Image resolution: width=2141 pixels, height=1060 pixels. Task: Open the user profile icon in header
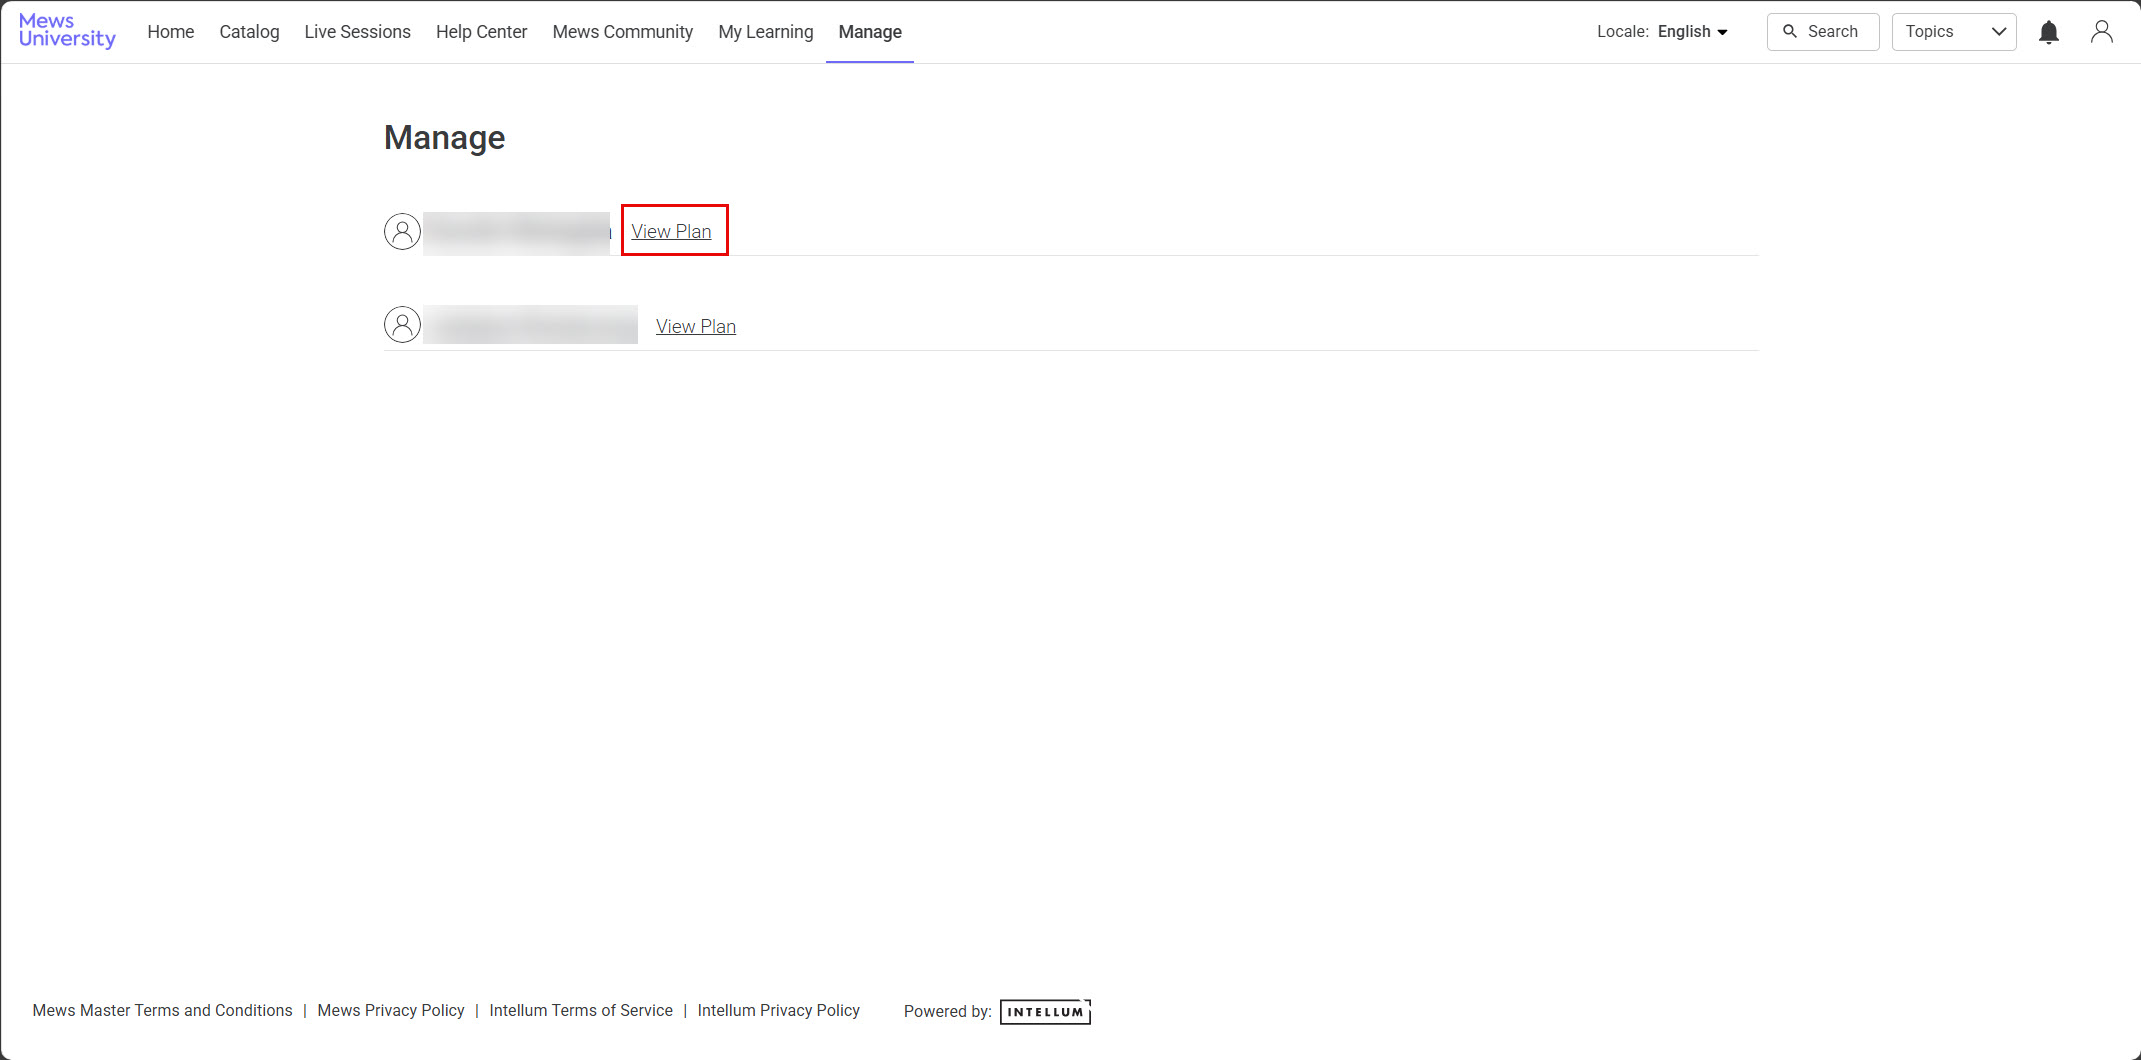(2102, 32)
